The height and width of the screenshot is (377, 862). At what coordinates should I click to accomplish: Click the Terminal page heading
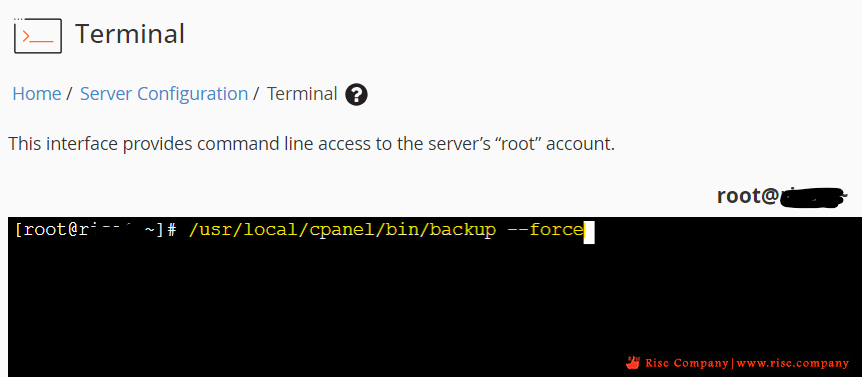(x=130, y=34)
